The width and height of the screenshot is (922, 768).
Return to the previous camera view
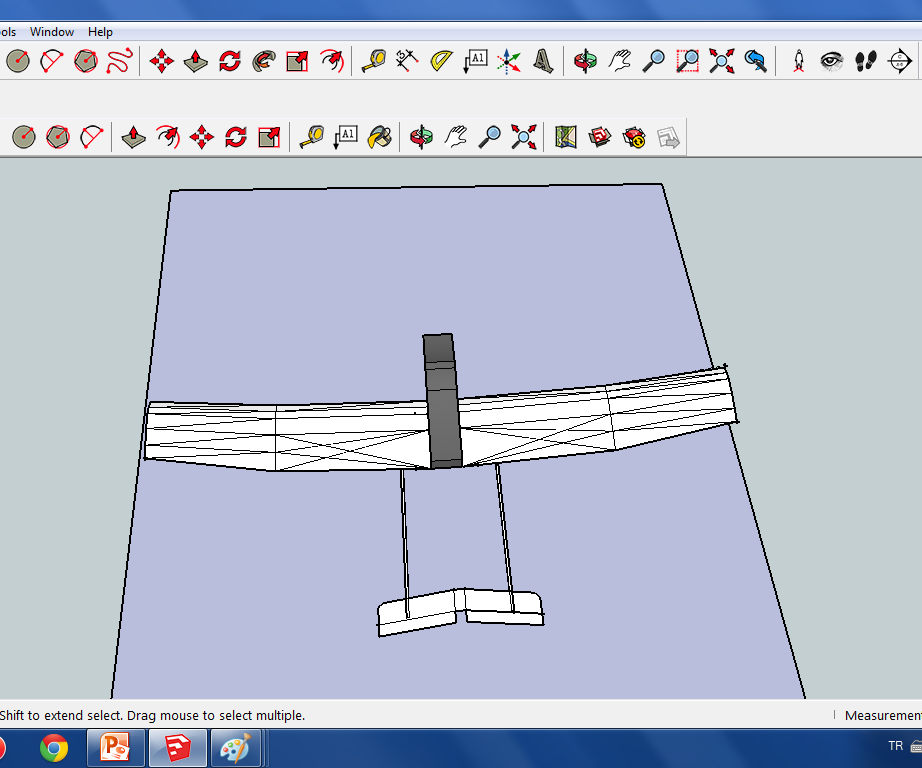(755, 61)
